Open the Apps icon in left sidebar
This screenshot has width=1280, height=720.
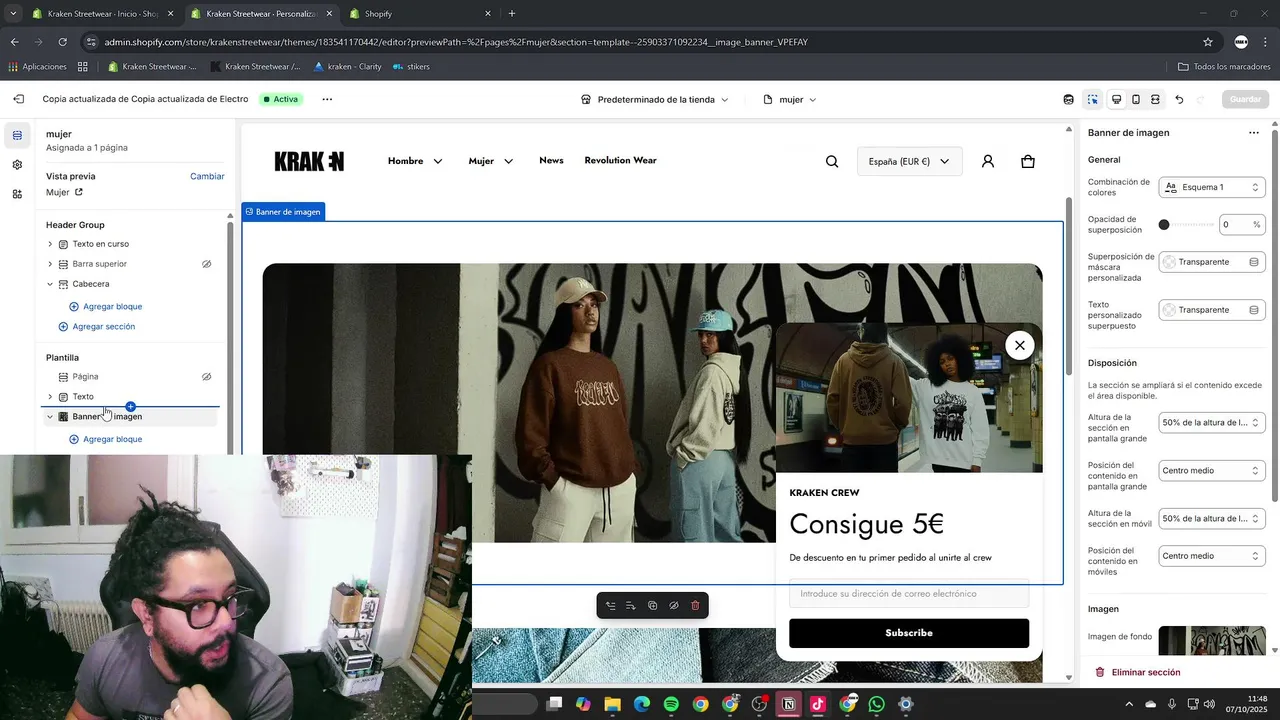[17, 194]
